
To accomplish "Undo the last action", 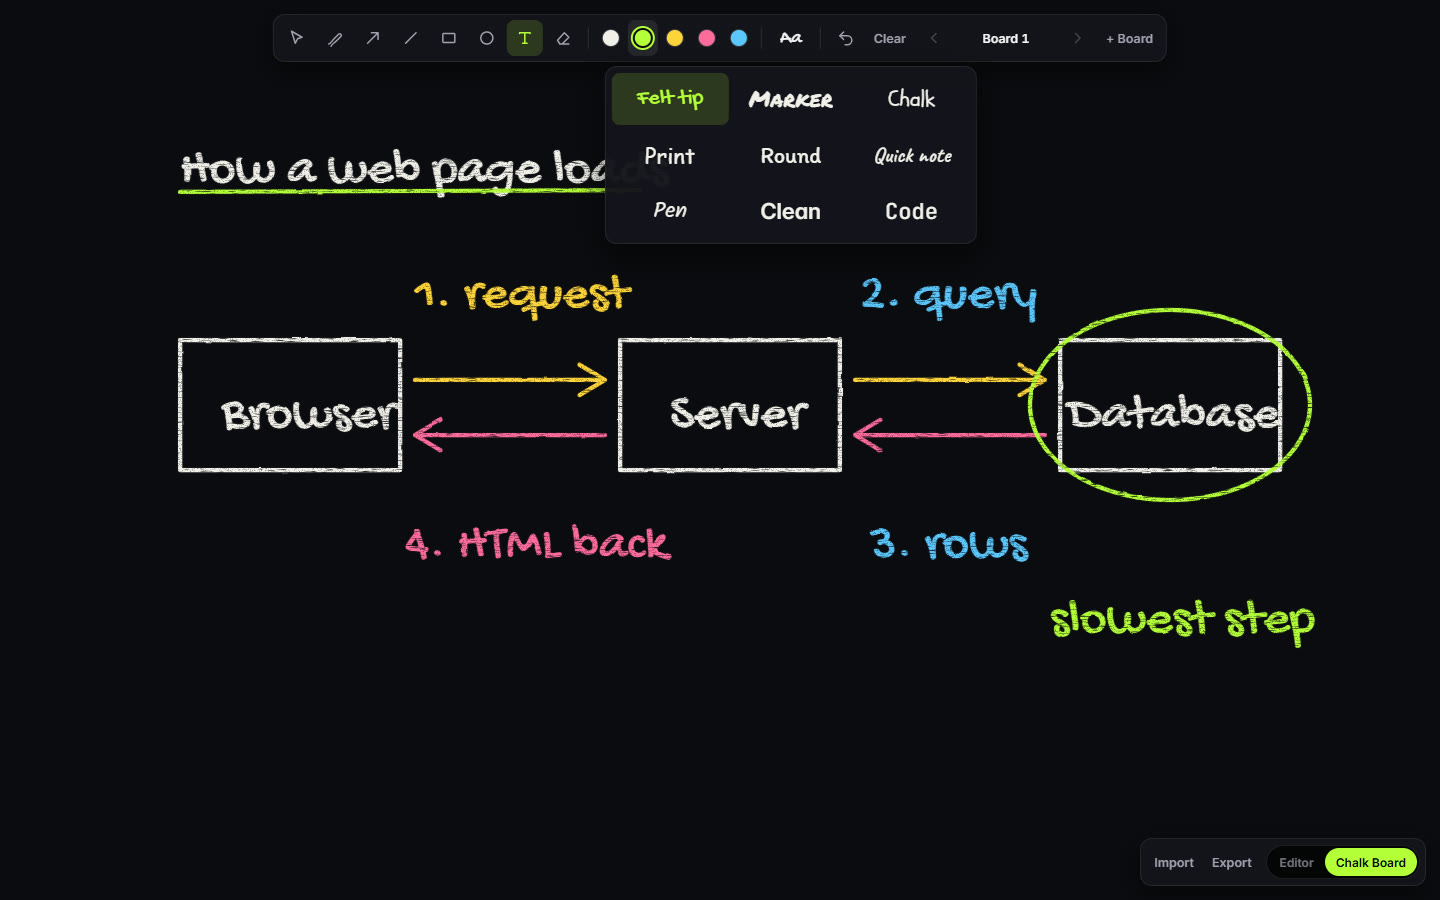I will click(846, 38).
